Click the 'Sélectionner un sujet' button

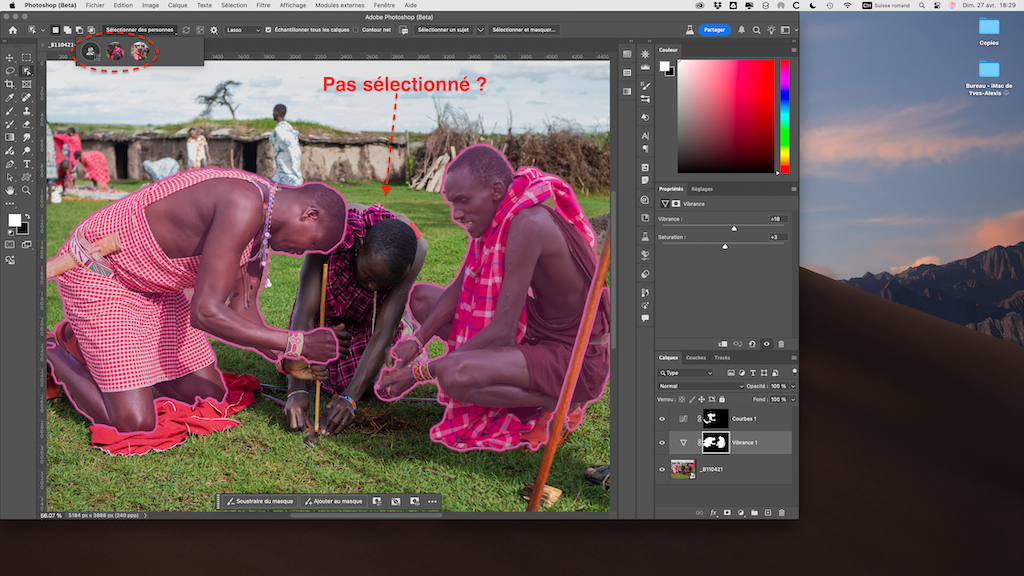444,30
